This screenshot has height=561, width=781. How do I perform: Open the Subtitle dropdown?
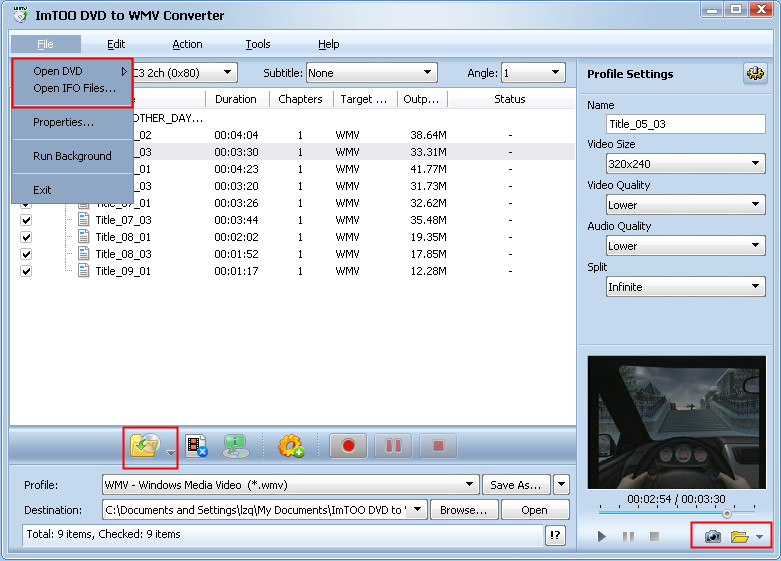click(372, 73)
